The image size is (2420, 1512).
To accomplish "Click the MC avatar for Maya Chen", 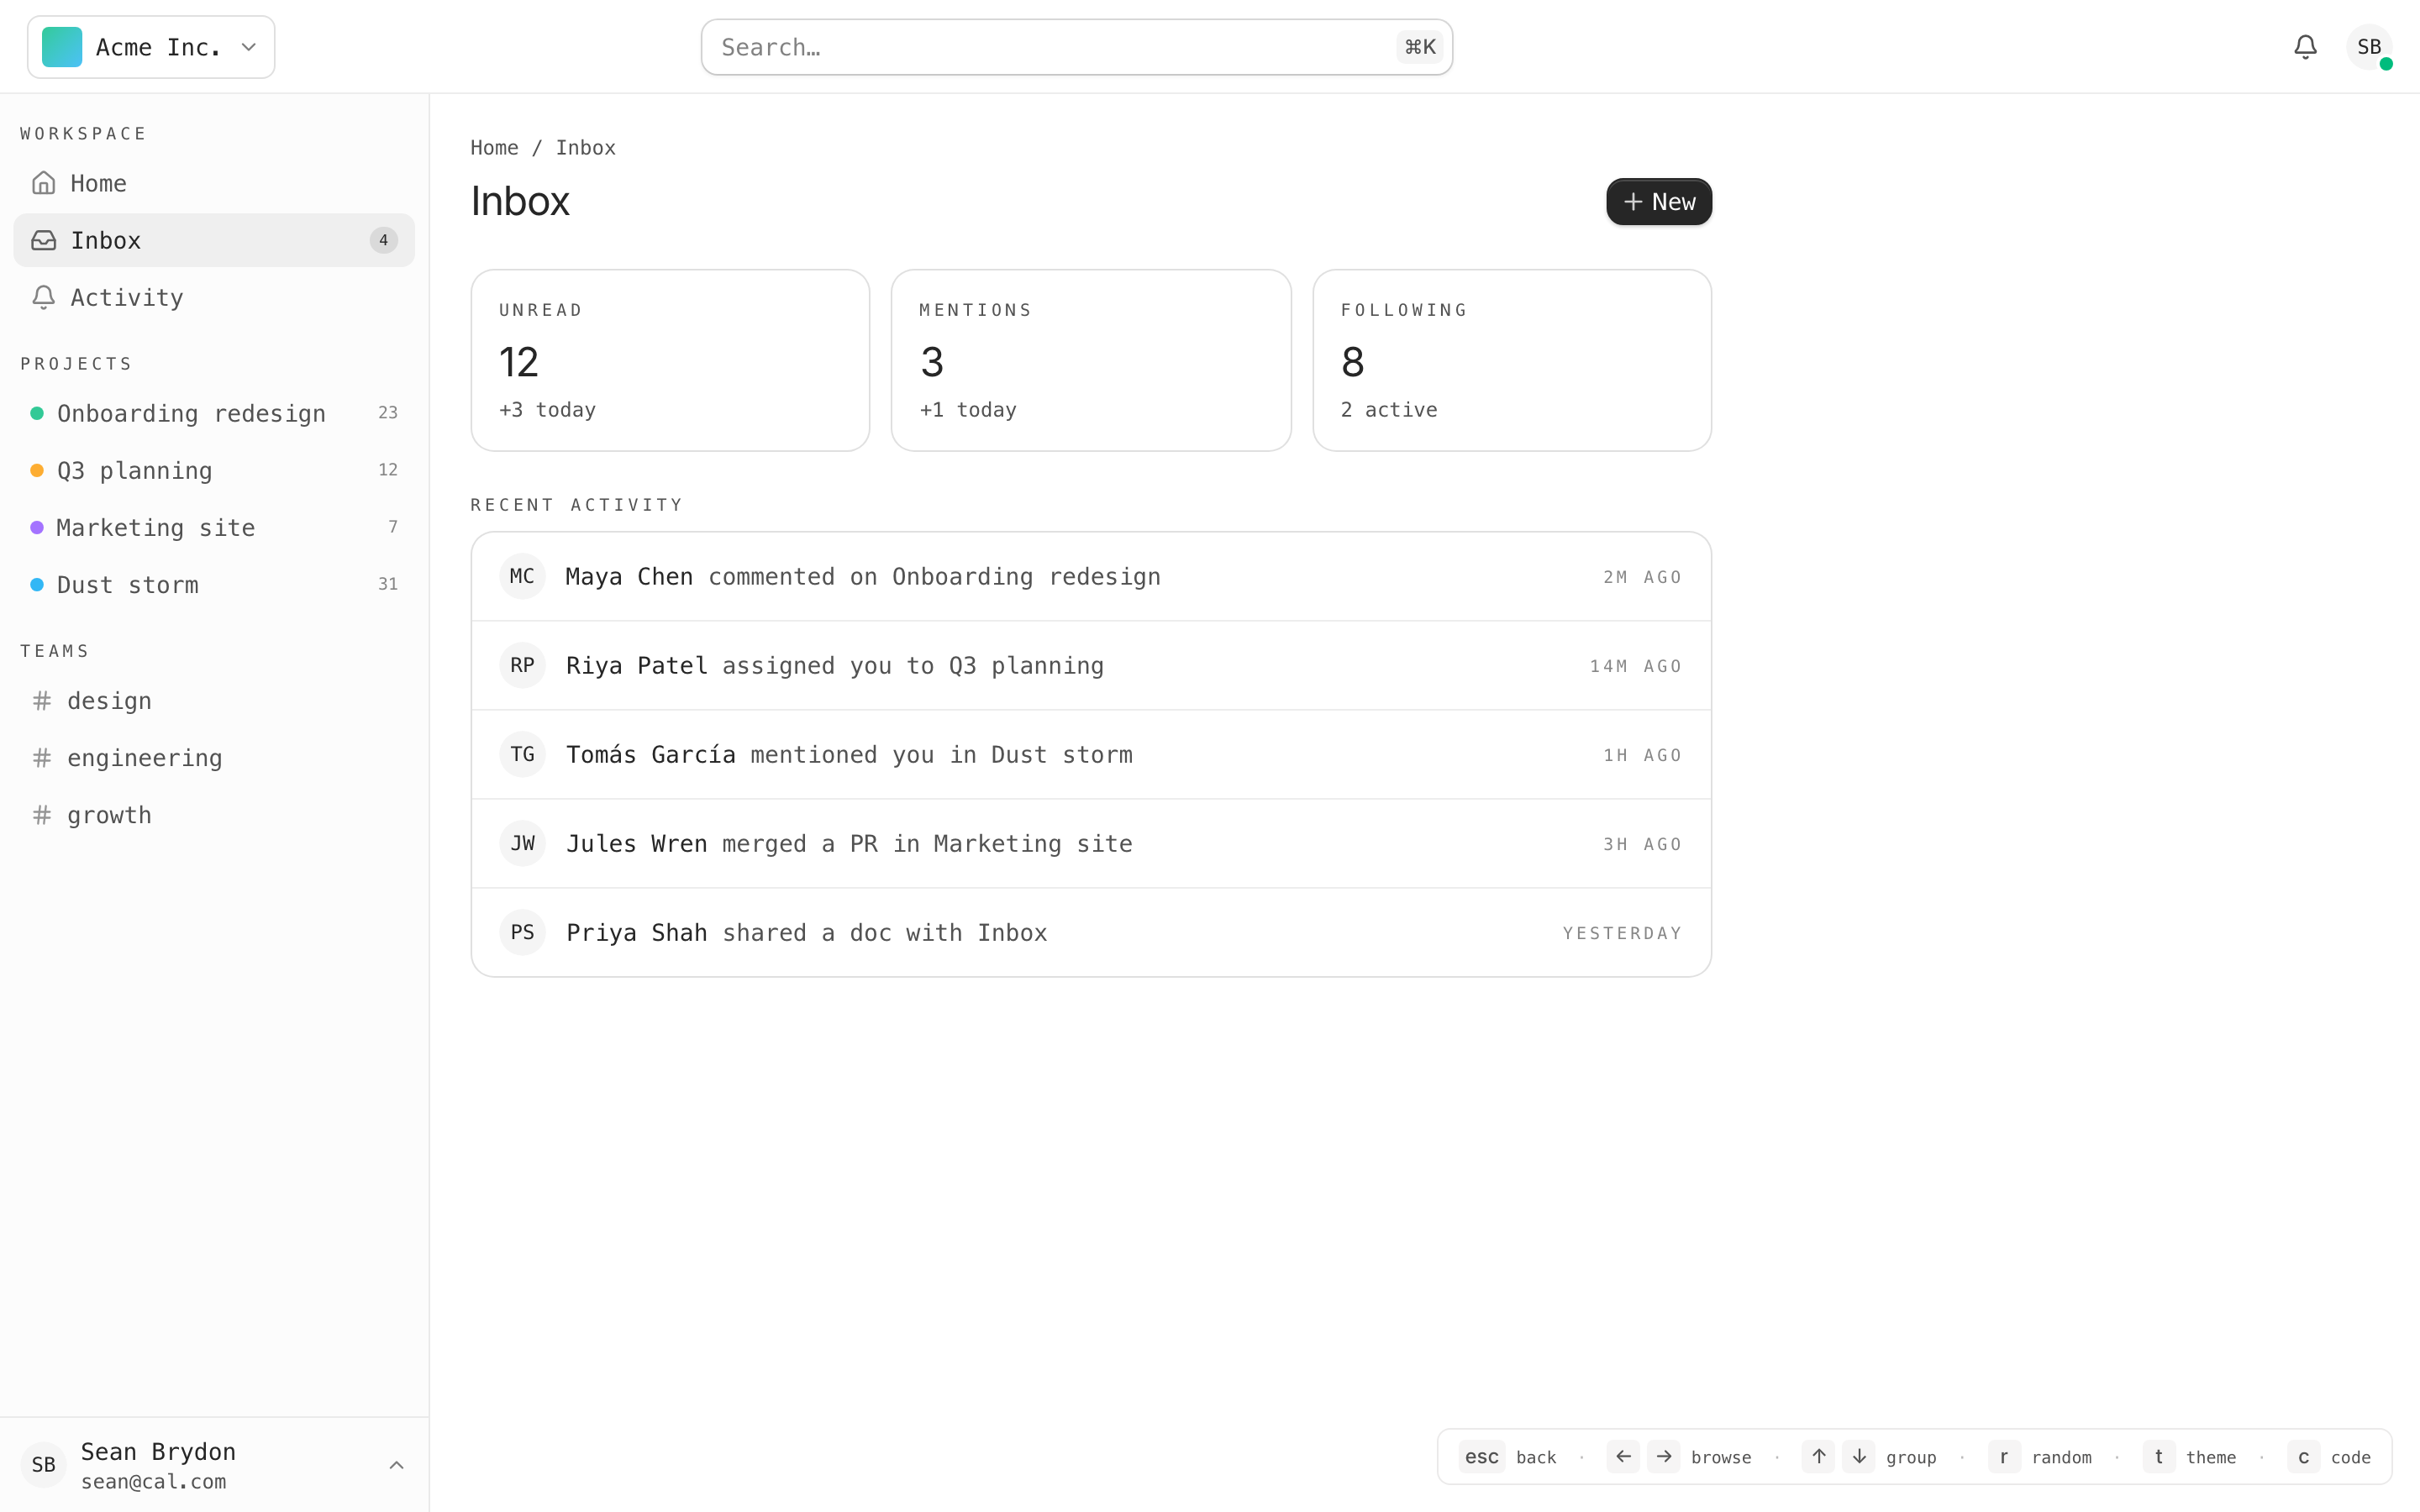I will click(522, 576).
